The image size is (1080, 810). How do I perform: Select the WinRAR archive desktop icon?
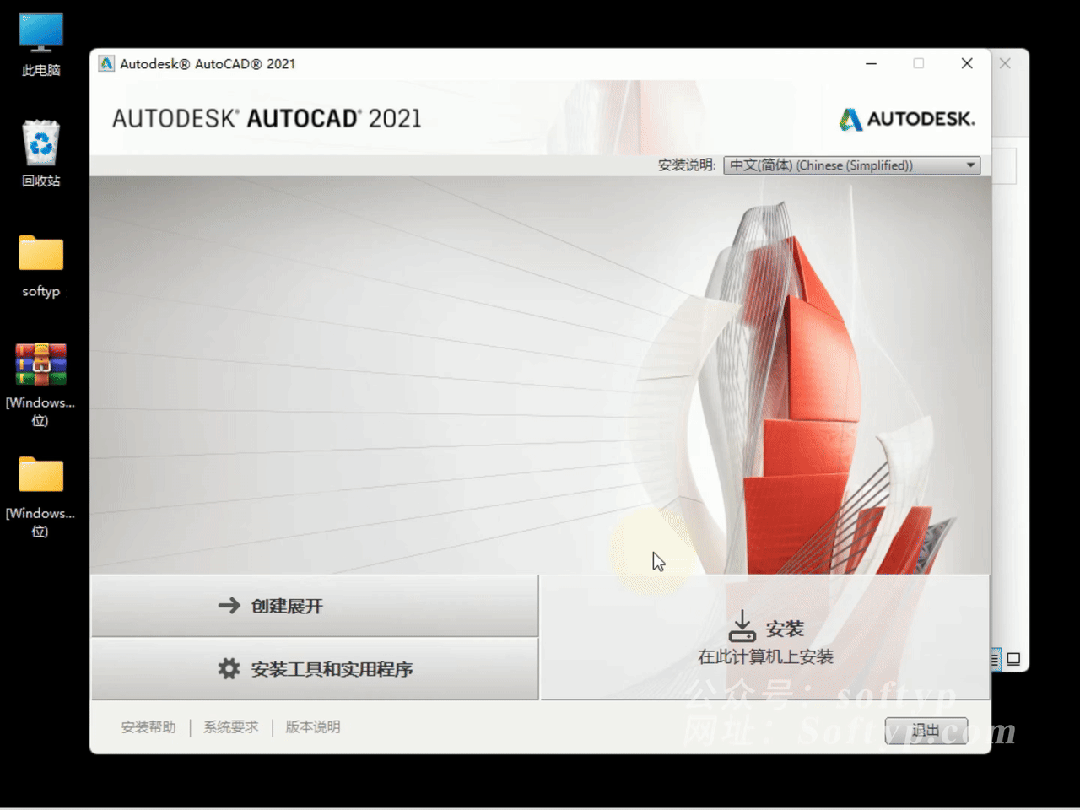point(41,384)
